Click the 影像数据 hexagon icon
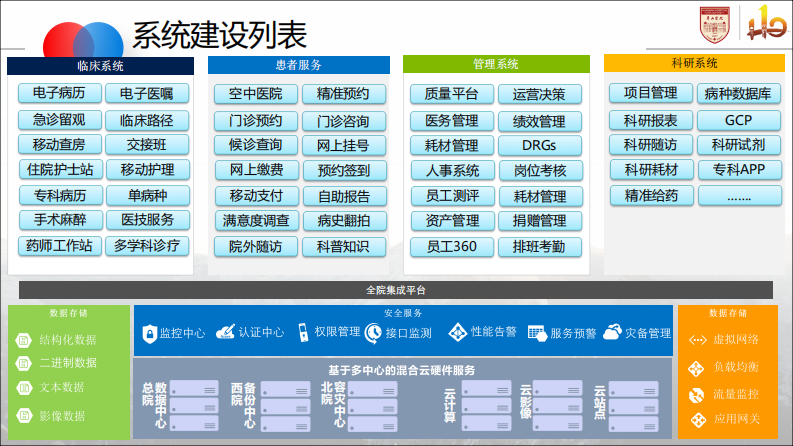 (x=24, y=416)
